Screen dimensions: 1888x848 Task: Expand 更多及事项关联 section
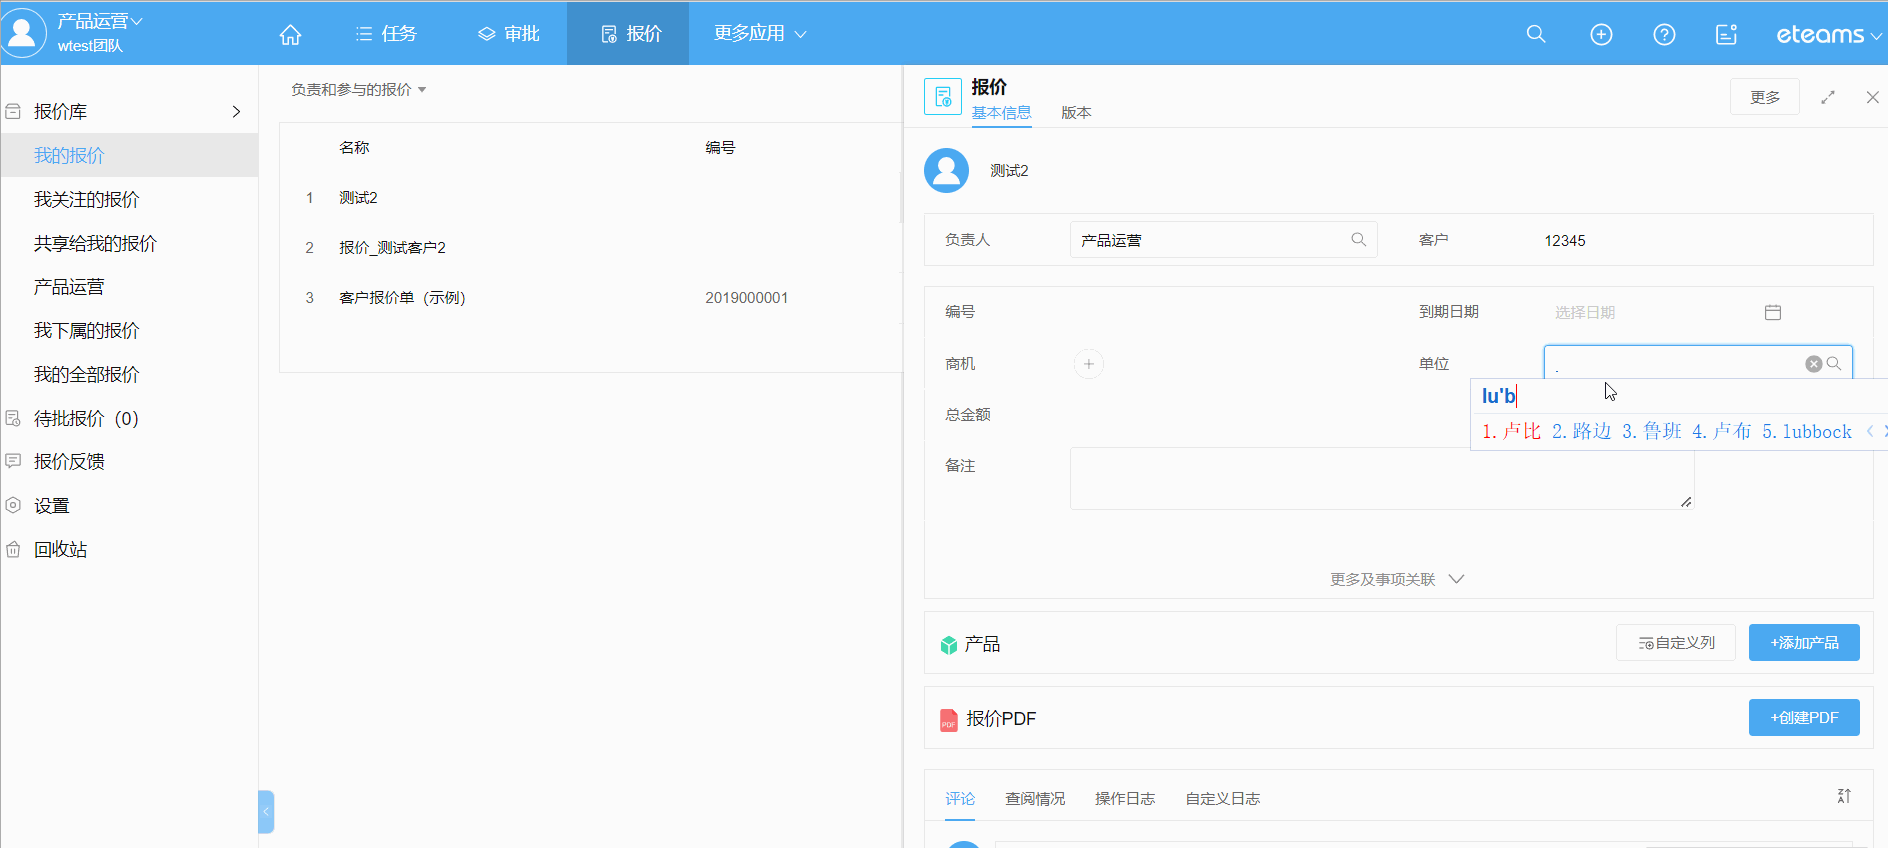(x=1397, y=580)
